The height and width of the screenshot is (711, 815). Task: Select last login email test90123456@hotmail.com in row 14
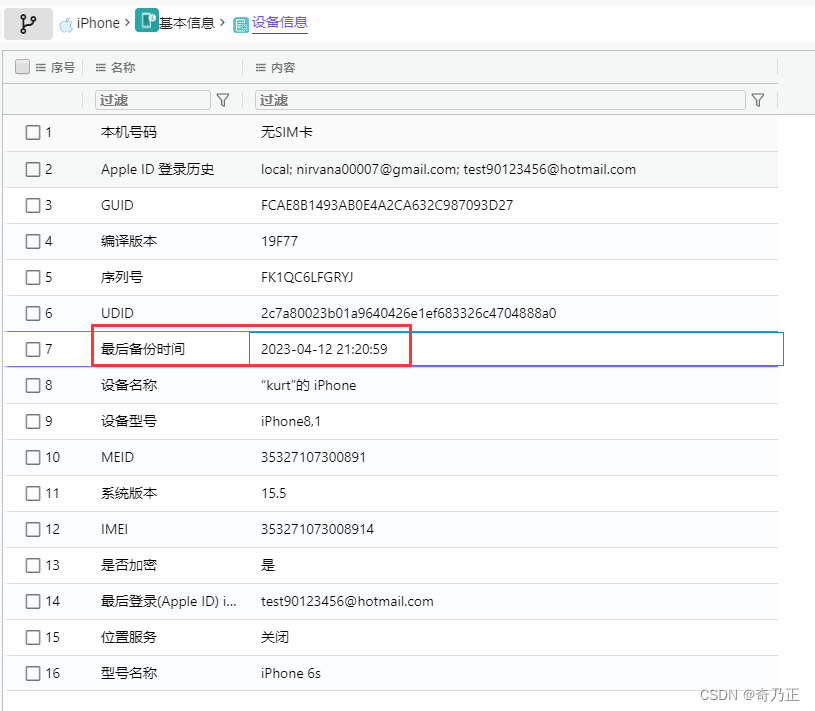(347, 601)
